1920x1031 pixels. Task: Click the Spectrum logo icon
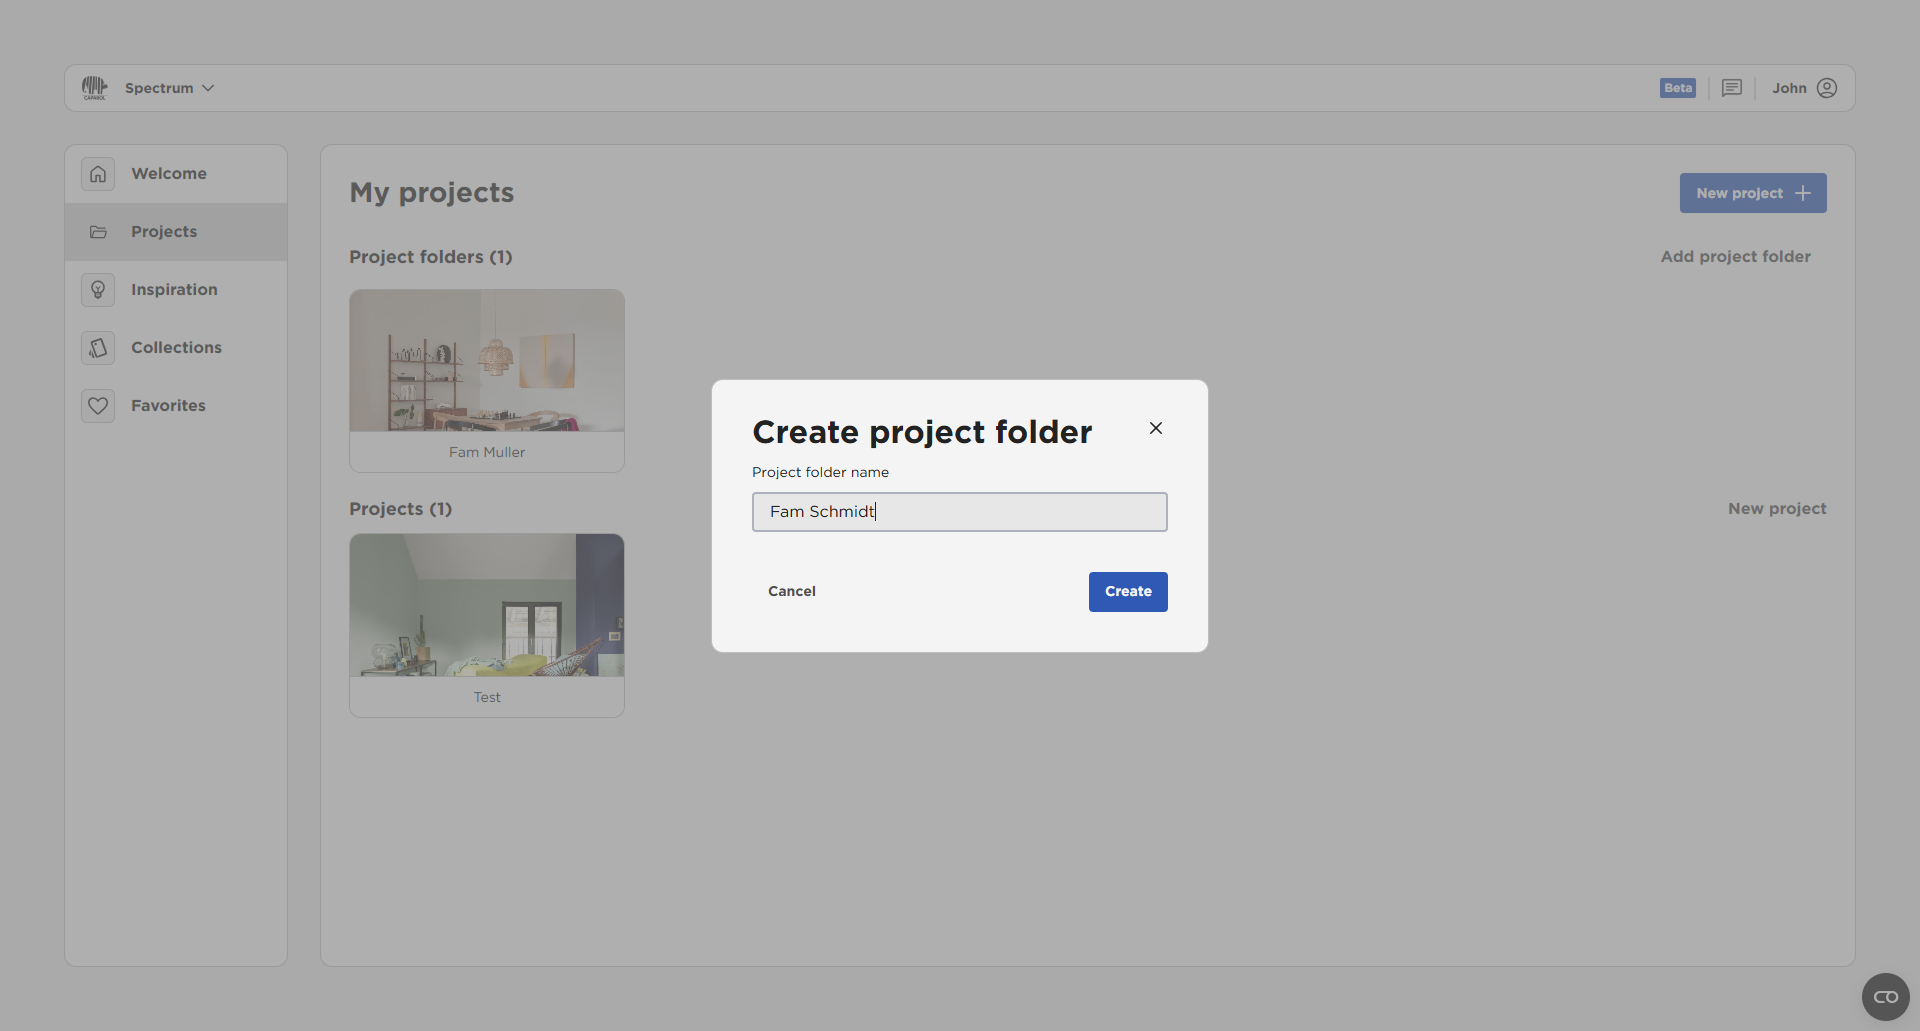coord(94,87)
